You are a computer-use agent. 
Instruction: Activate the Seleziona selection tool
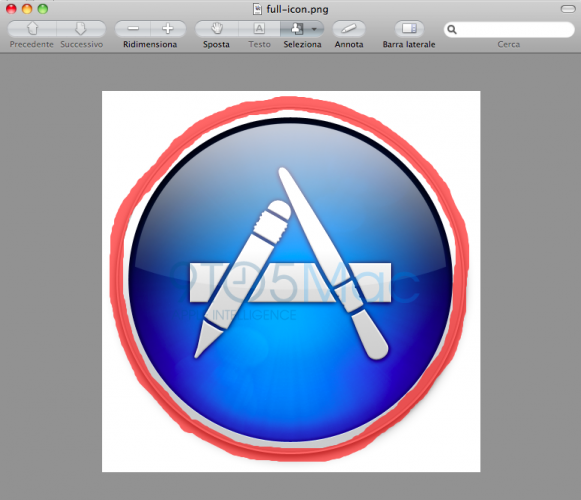click(x=296, y=29)
